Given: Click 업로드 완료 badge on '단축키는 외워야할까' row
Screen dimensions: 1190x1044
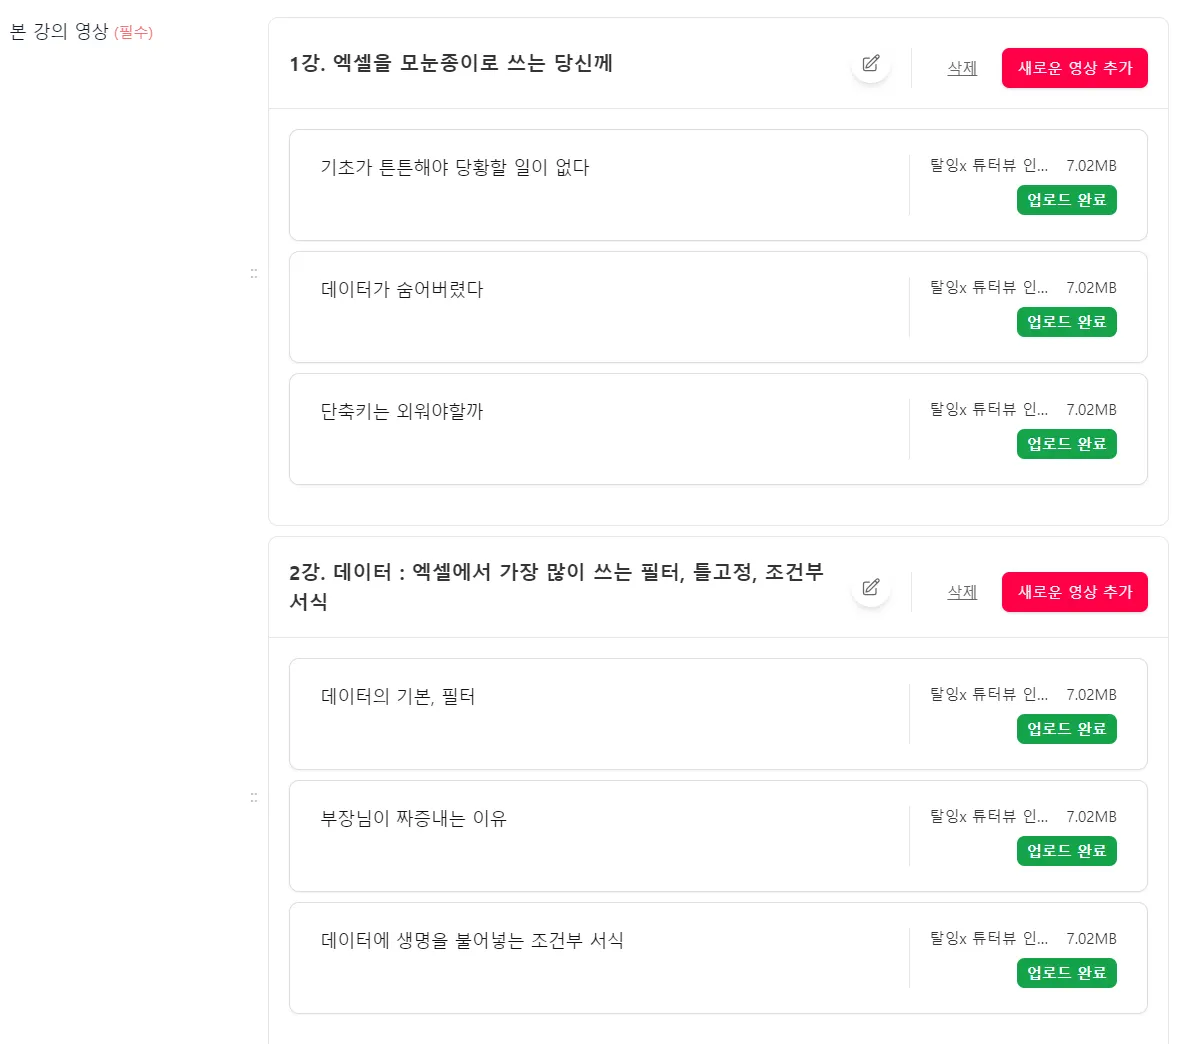Looking at the screenshot, I should 1066,444.
